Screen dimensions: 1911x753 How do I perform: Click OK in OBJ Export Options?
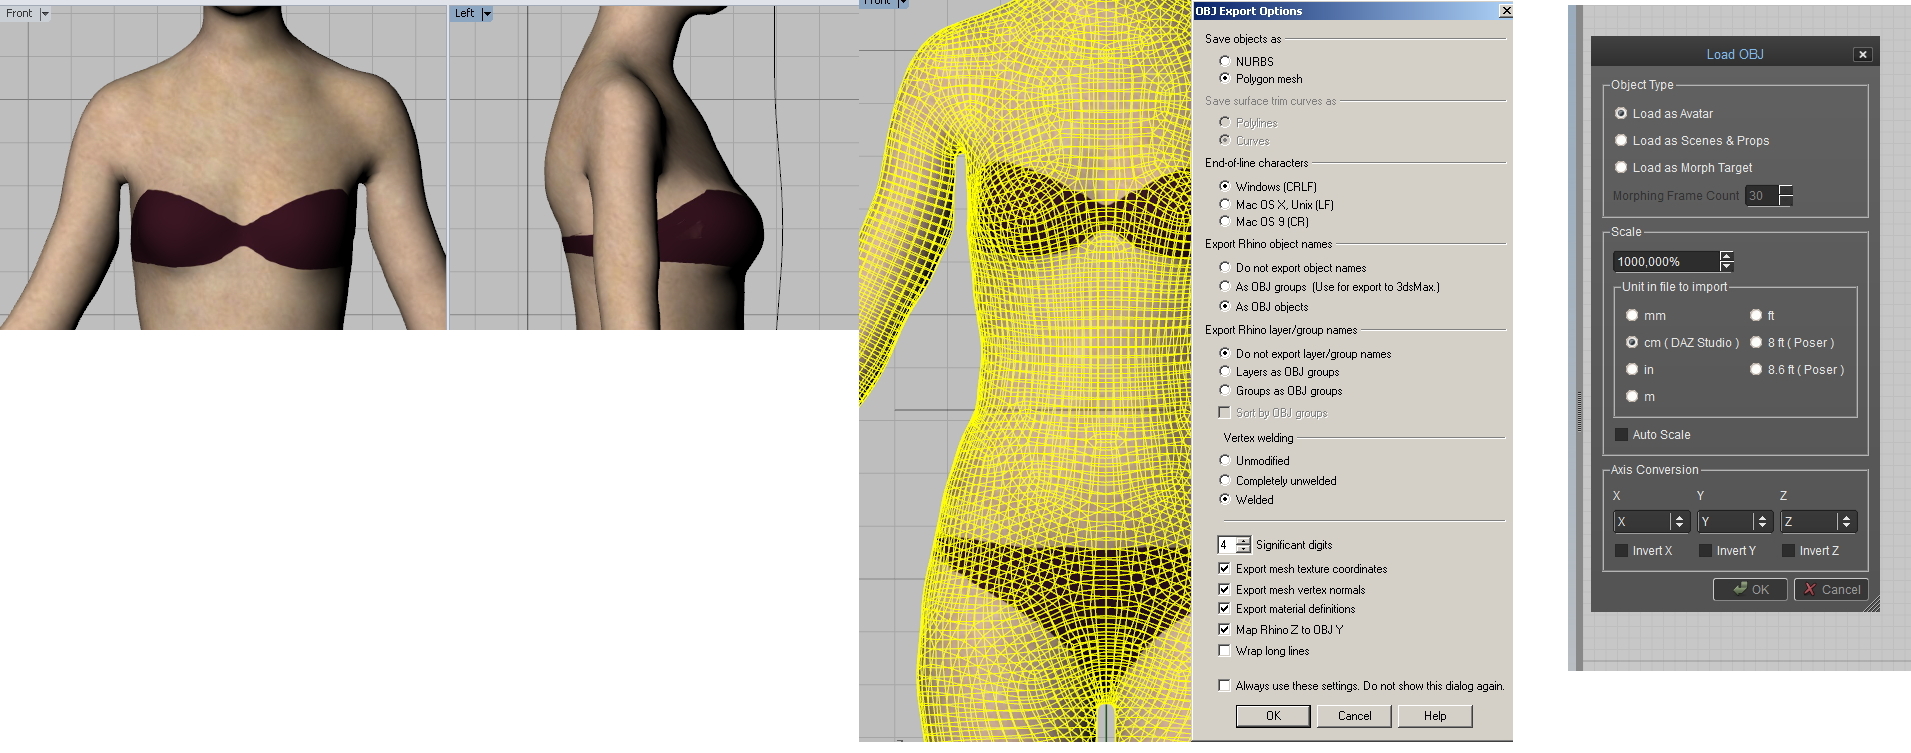1273,716
